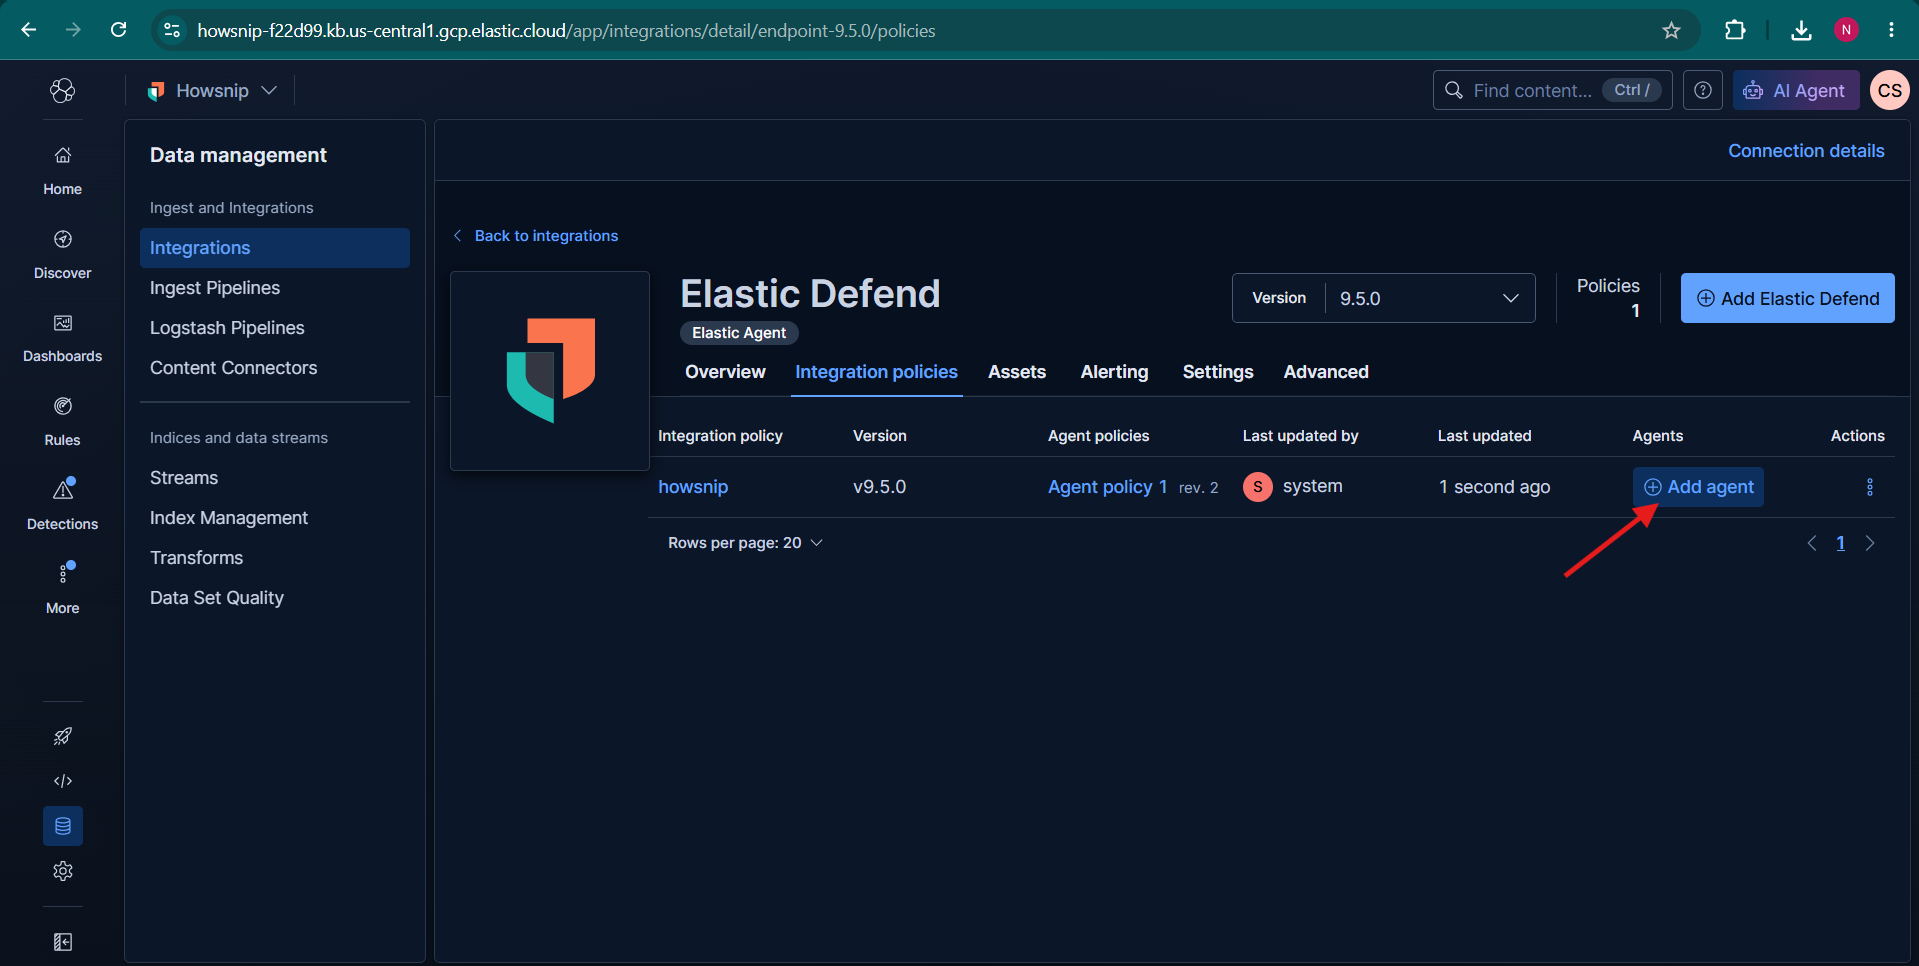Switch to the Overview tab
The height and width of the screenshot is (966, 1919).
pos(725,372)
